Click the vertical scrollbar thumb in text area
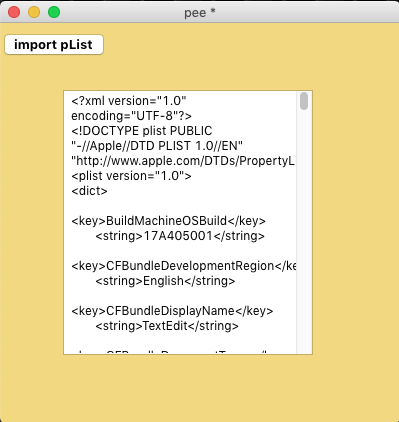 pyautogui.click(x=304, y=101)
